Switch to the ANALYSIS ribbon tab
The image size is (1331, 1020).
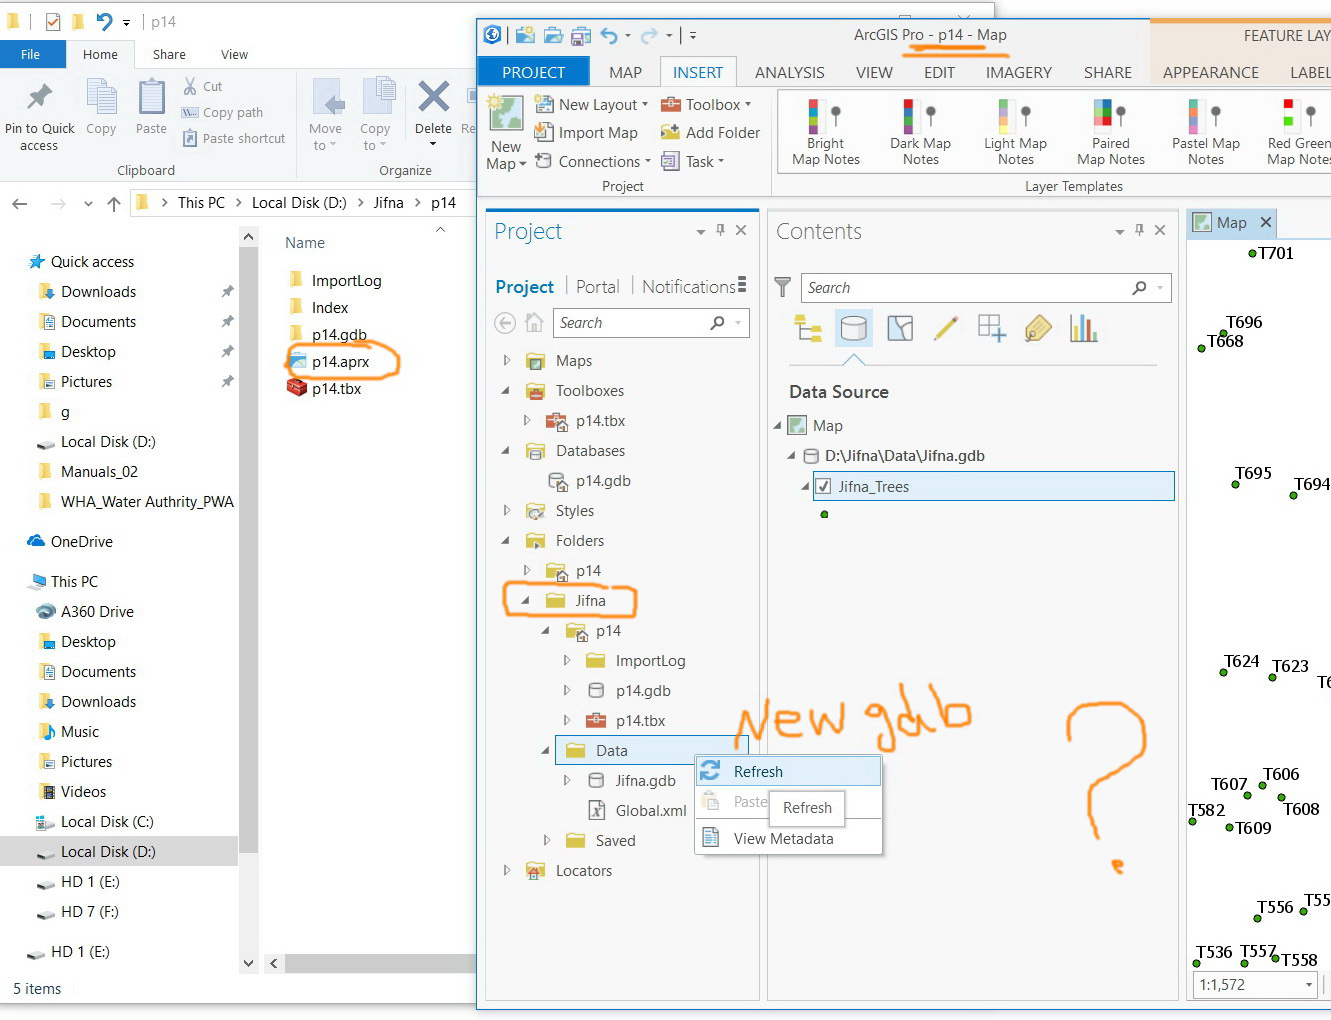point(790,72)
